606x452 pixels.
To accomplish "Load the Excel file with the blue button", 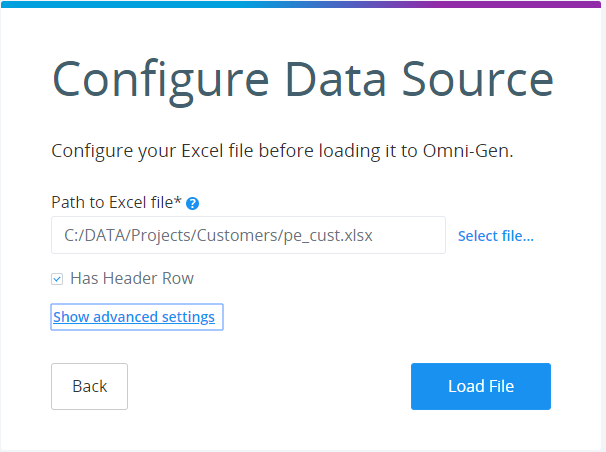I will pos(481,386).
